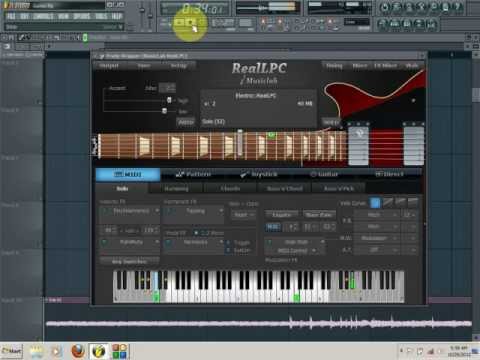Open the CHANNELS menu in FL Studio

[x=43, y=16]
